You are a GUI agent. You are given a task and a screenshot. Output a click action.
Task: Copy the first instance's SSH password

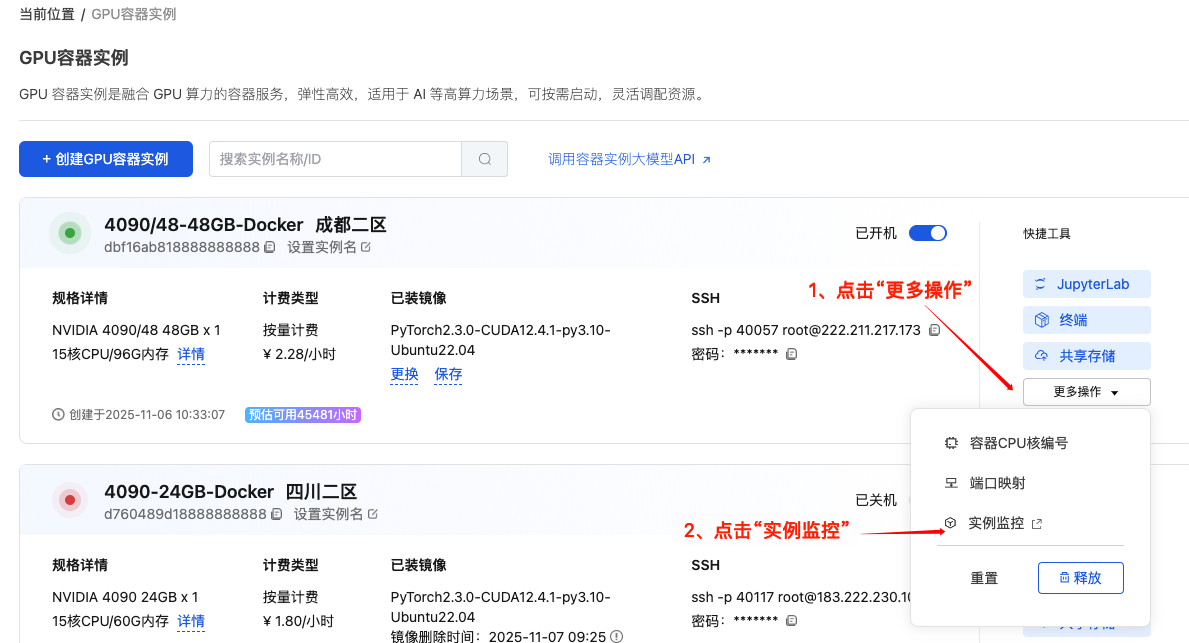point(791,354)
